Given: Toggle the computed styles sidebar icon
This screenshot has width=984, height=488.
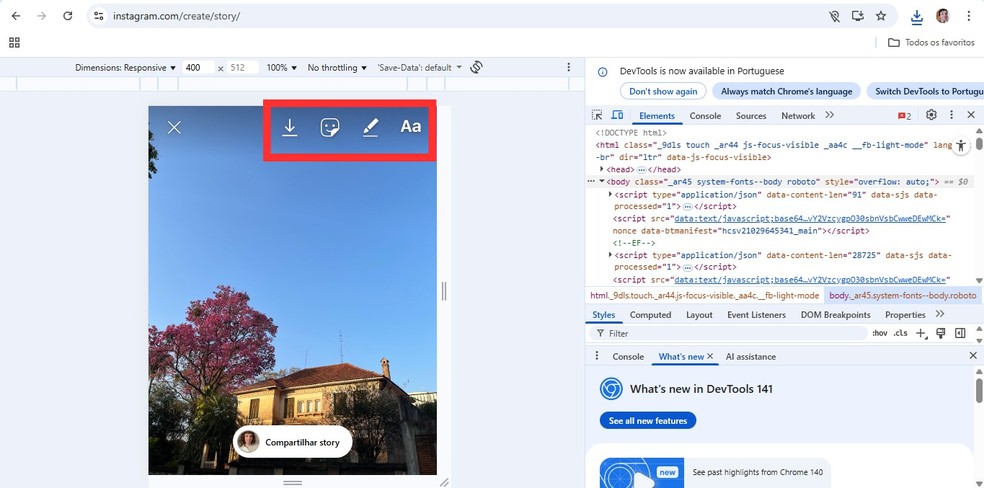Looking at the screenshot, I should tap(960, 333).
